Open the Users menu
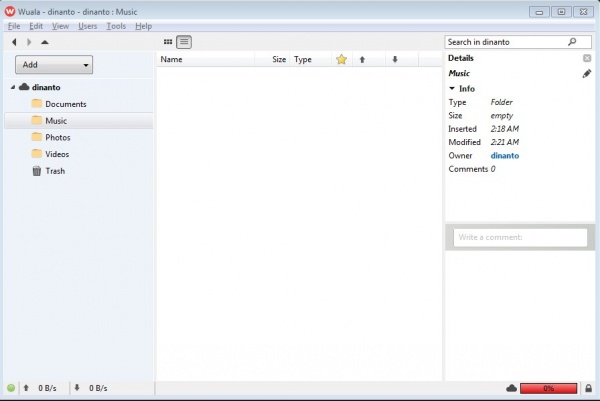This screenshot has width=600, height=401. coord(88,26)
